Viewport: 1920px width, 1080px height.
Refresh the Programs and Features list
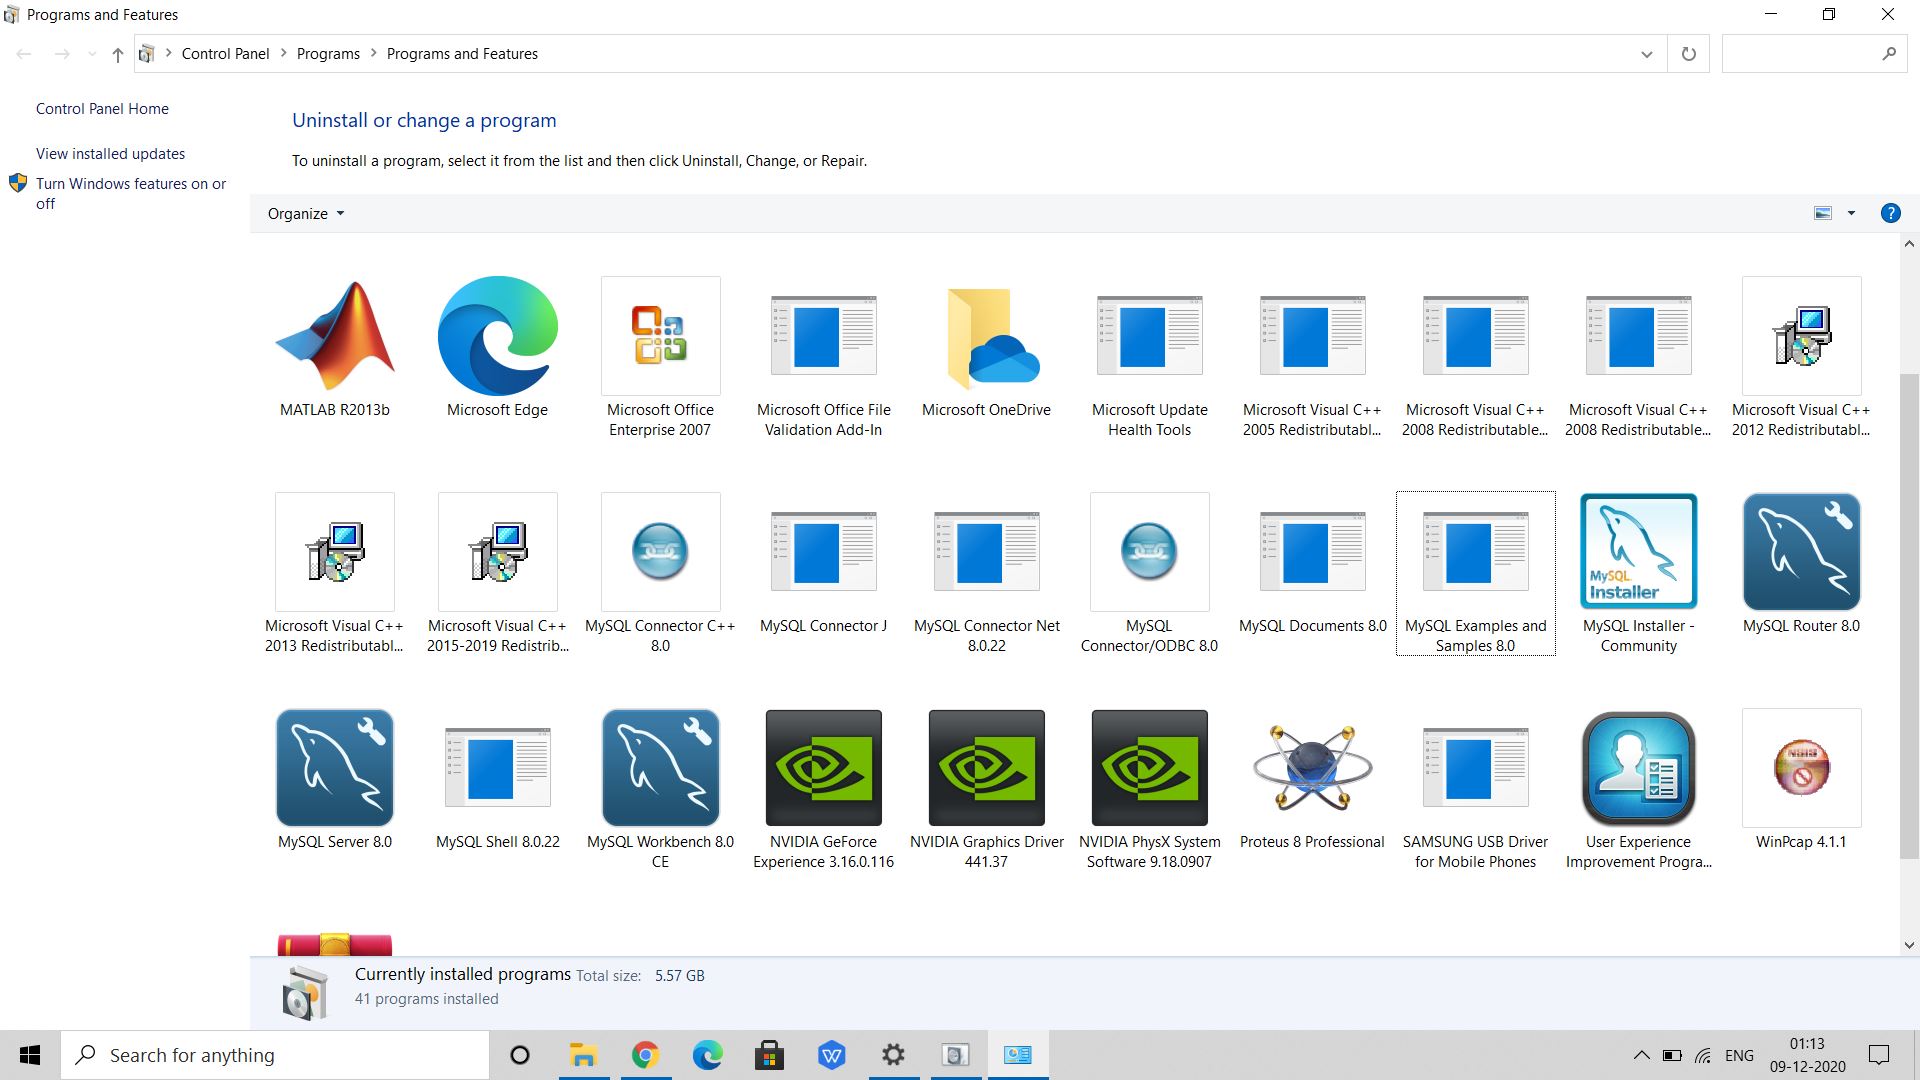(x=1688, y=54)
